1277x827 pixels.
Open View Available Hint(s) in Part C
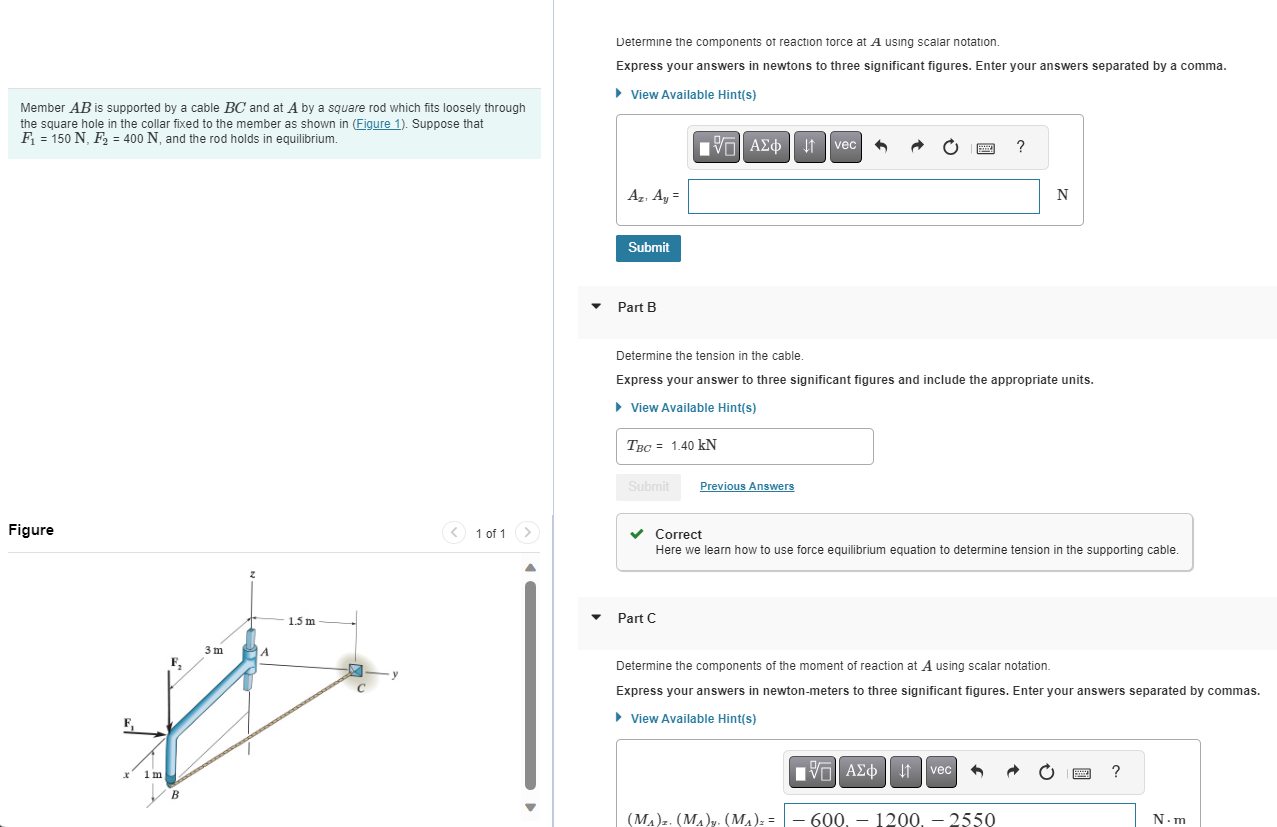click(x=693, y=718)
